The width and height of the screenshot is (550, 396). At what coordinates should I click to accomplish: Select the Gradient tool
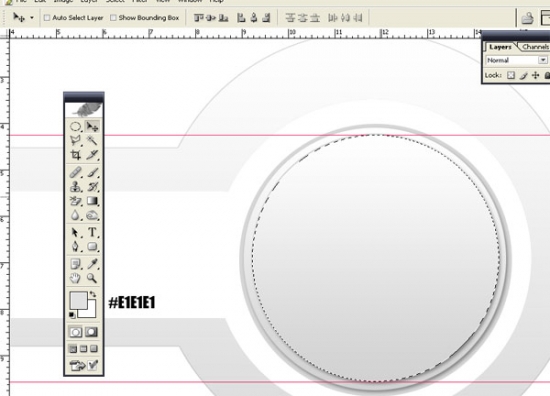[92, 201]
